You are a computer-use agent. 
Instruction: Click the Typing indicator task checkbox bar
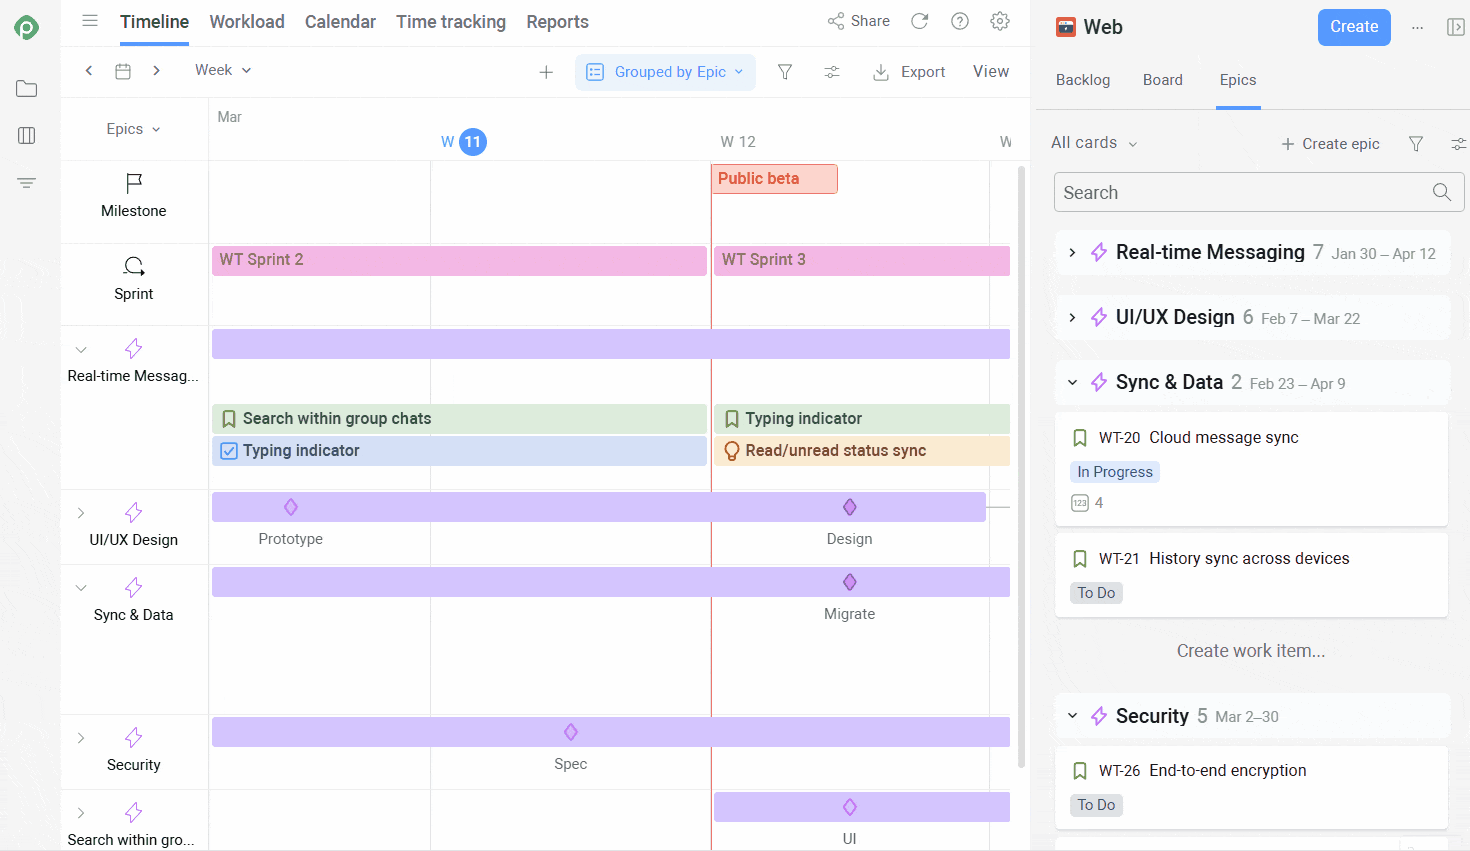click(459, 451)
